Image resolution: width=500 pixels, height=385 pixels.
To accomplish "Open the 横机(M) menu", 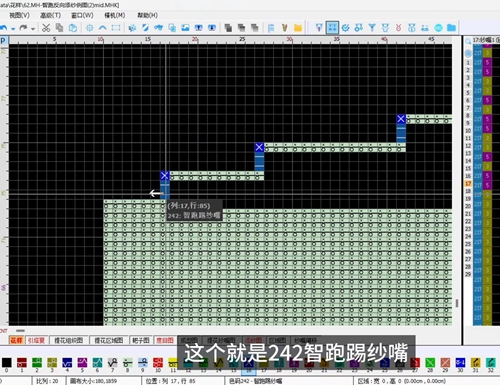I will coord(115,15).
